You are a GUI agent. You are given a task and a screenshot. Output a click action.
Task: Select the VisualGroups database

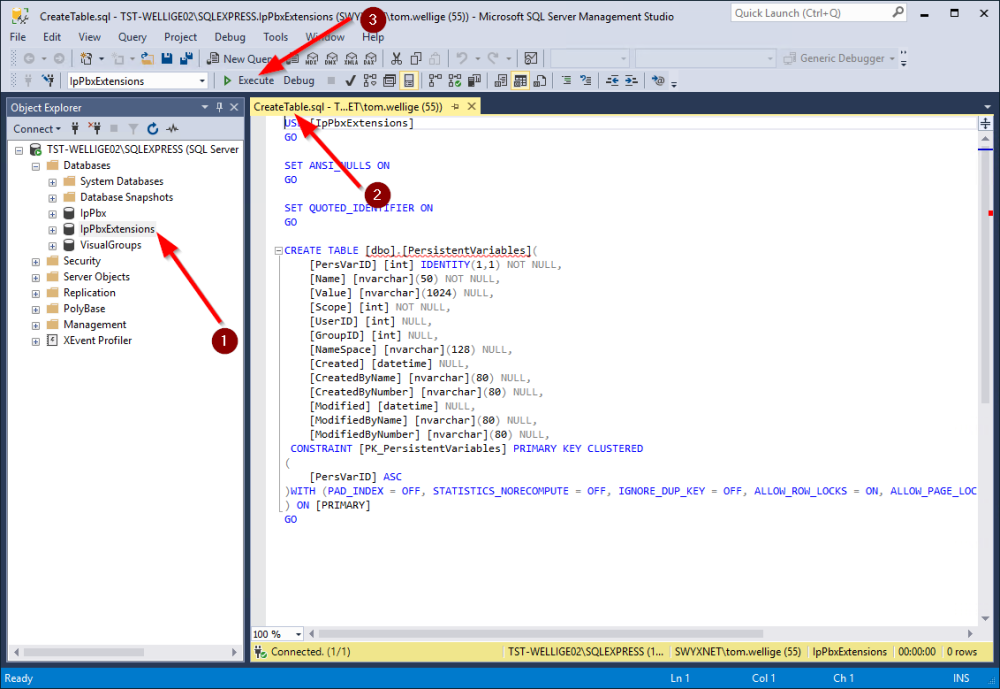pos(110,245)
